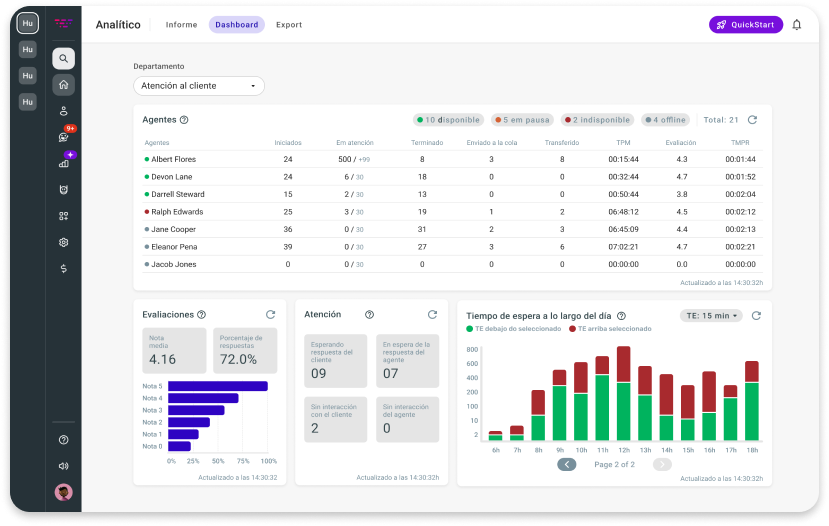
Task: Filter by 4 offline status chip
Action: pyautogui.click(x=666, y=120)
